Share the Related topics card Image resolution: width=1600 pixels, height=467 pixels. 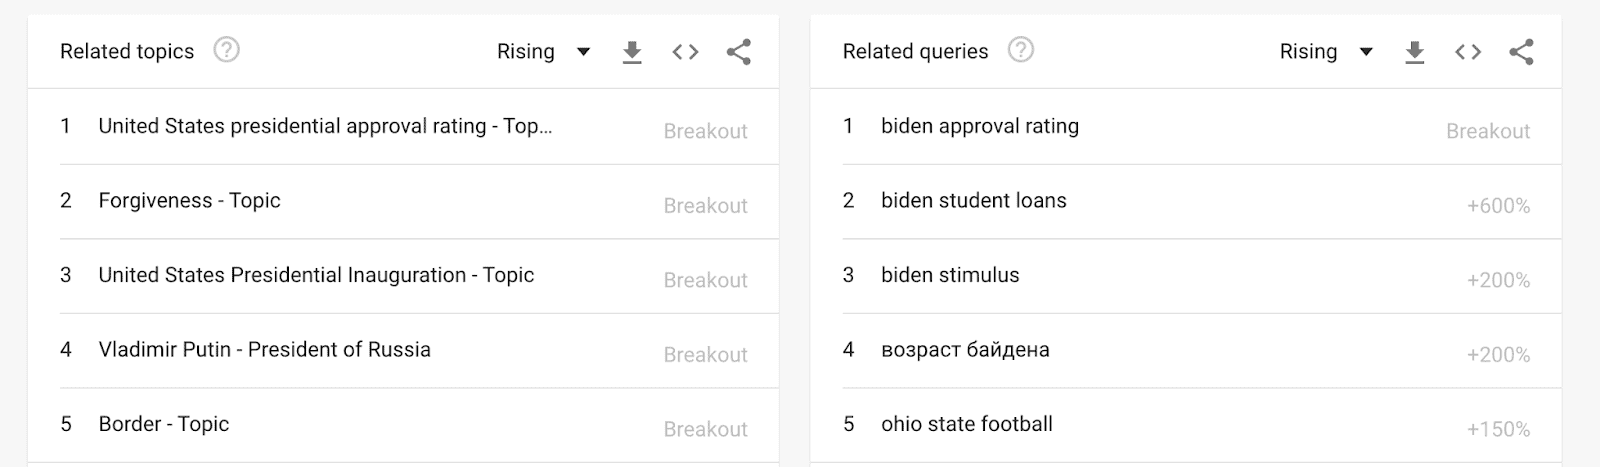click(739, 52)
